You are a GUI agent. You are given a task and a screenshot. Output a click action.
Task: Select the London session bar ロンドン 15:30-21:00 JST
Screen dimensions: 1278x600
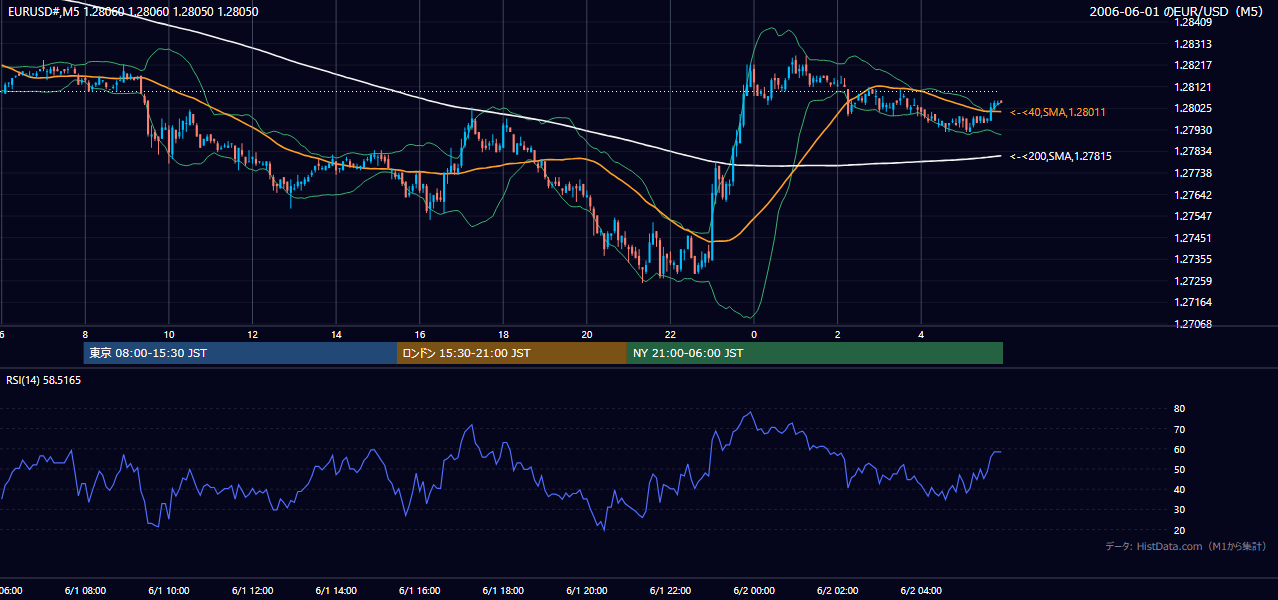click(512, 353)
